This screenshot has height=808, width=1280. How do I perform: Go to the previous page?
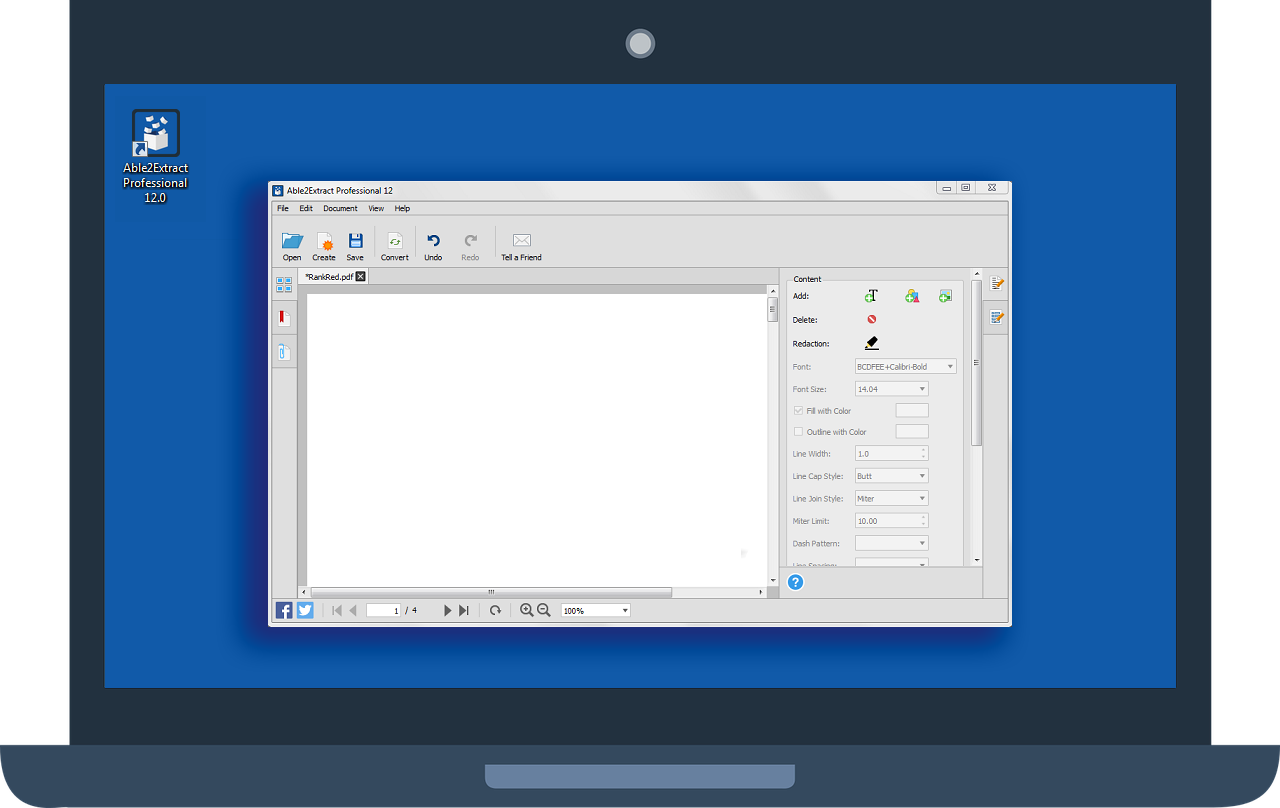353,610
